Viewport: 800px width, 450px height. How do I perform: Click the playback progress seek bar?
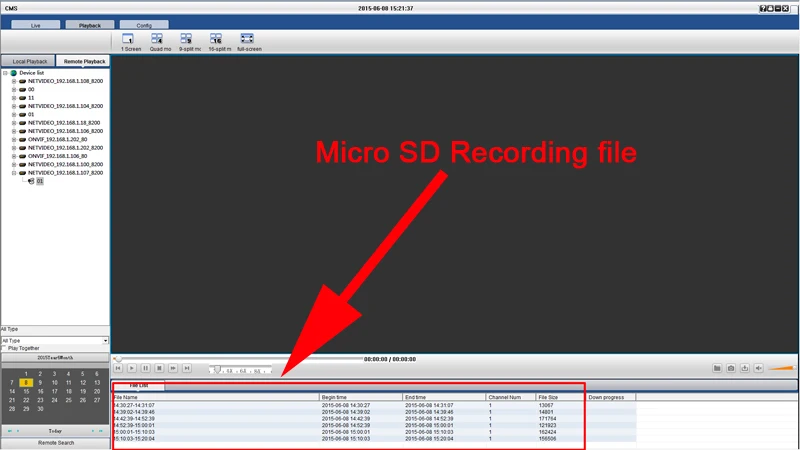click(239, 359)
